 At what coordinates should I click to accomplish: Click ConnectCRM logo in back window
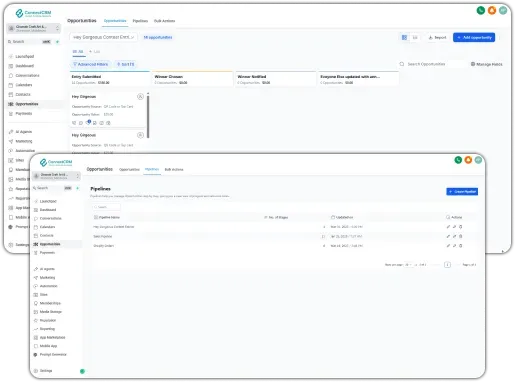point(33,13)
